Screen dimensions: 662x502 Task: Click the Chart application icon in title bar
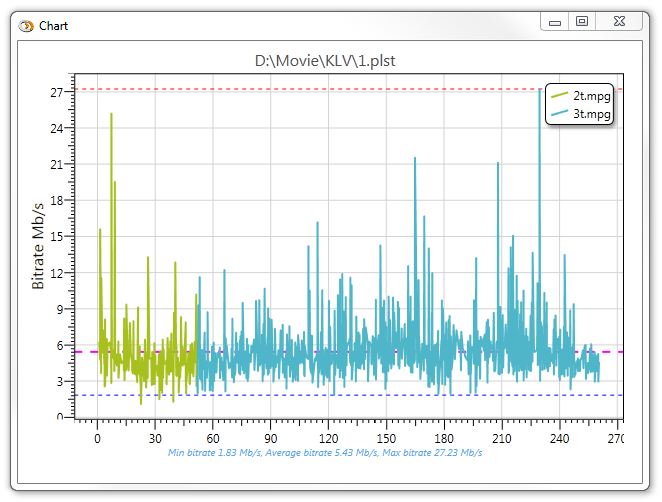click(x=26, y=25)
